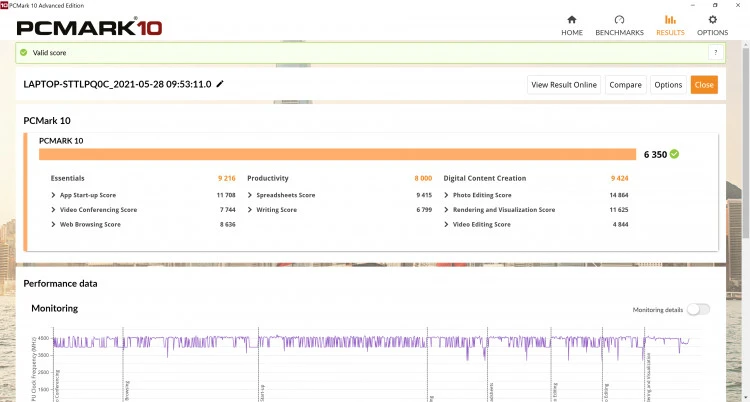Viewport: 750px width, 402px height.
Task: Click Web Browsing value 8 636
Action: coord(228,224)
